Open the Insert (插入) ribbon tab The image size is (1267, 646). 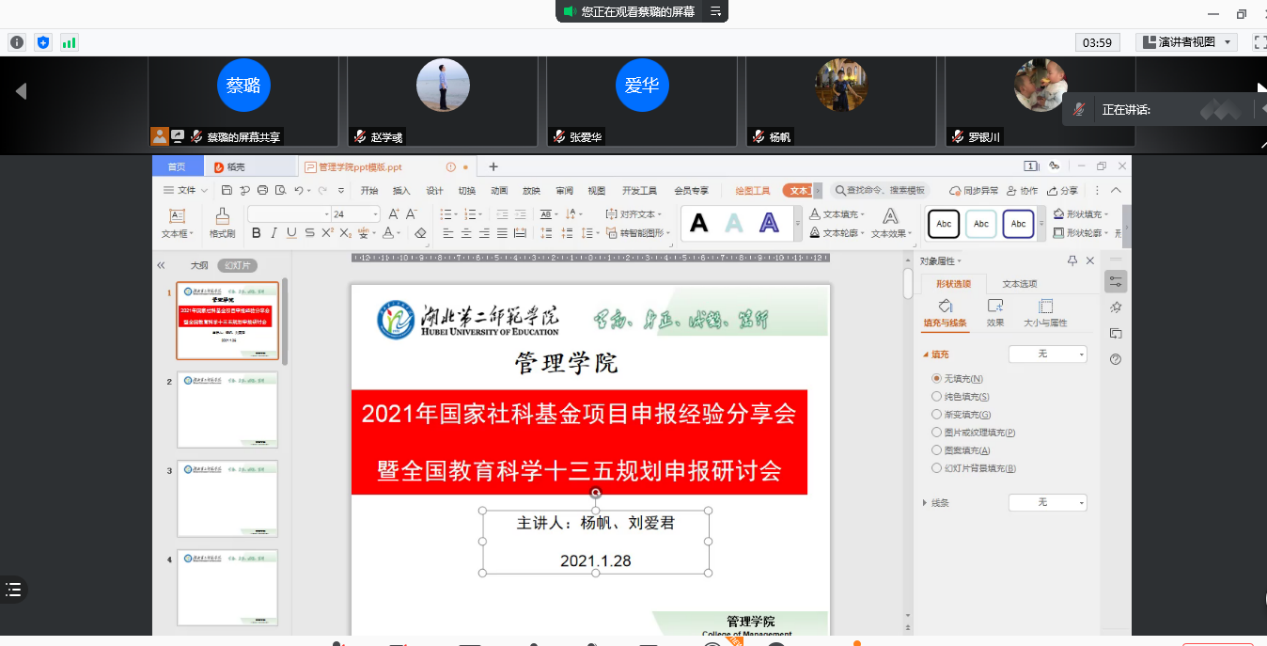[x=401, y=190]
